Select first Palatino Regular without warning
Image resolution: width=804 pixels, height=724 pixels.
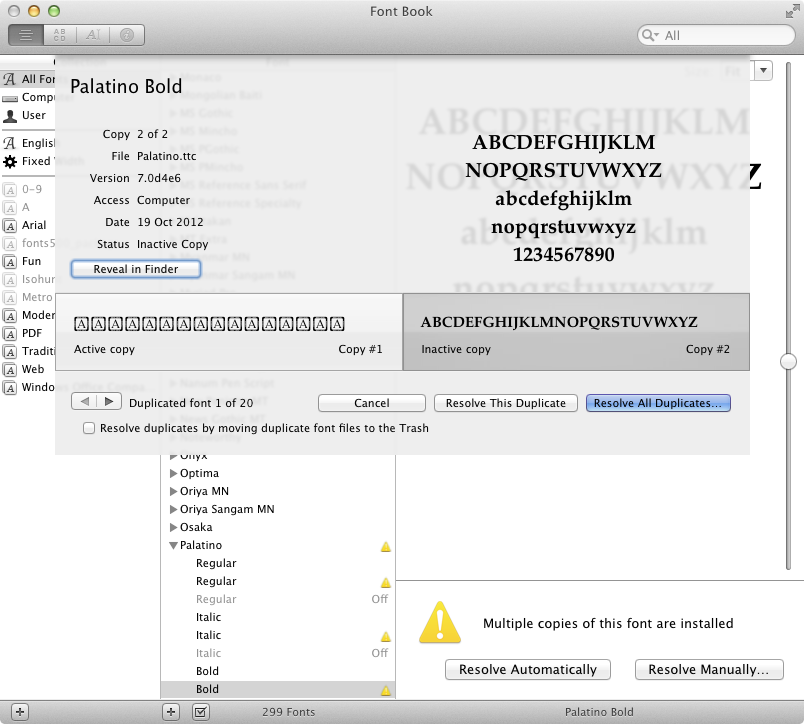pos(277,564)
